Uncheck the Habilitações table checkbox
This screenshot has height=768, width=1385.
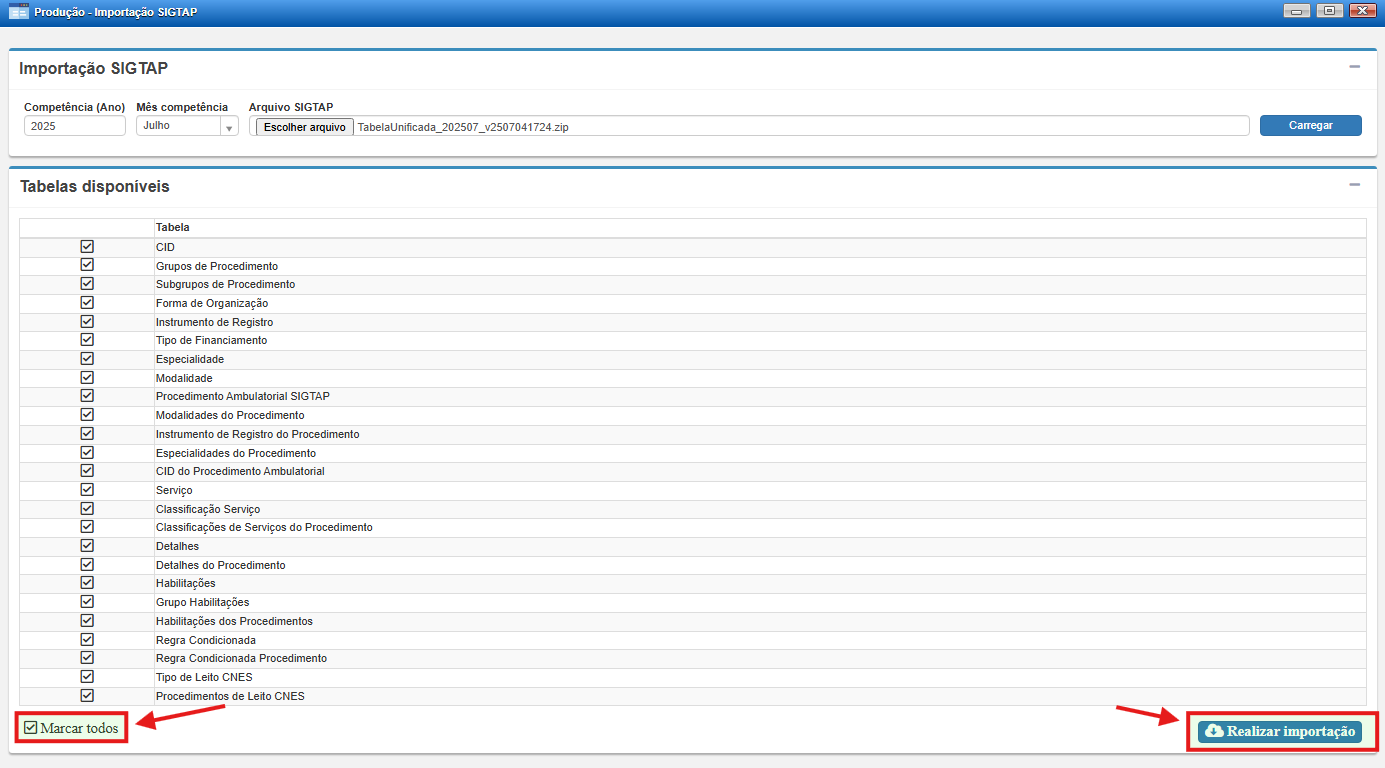coord(87,582)
